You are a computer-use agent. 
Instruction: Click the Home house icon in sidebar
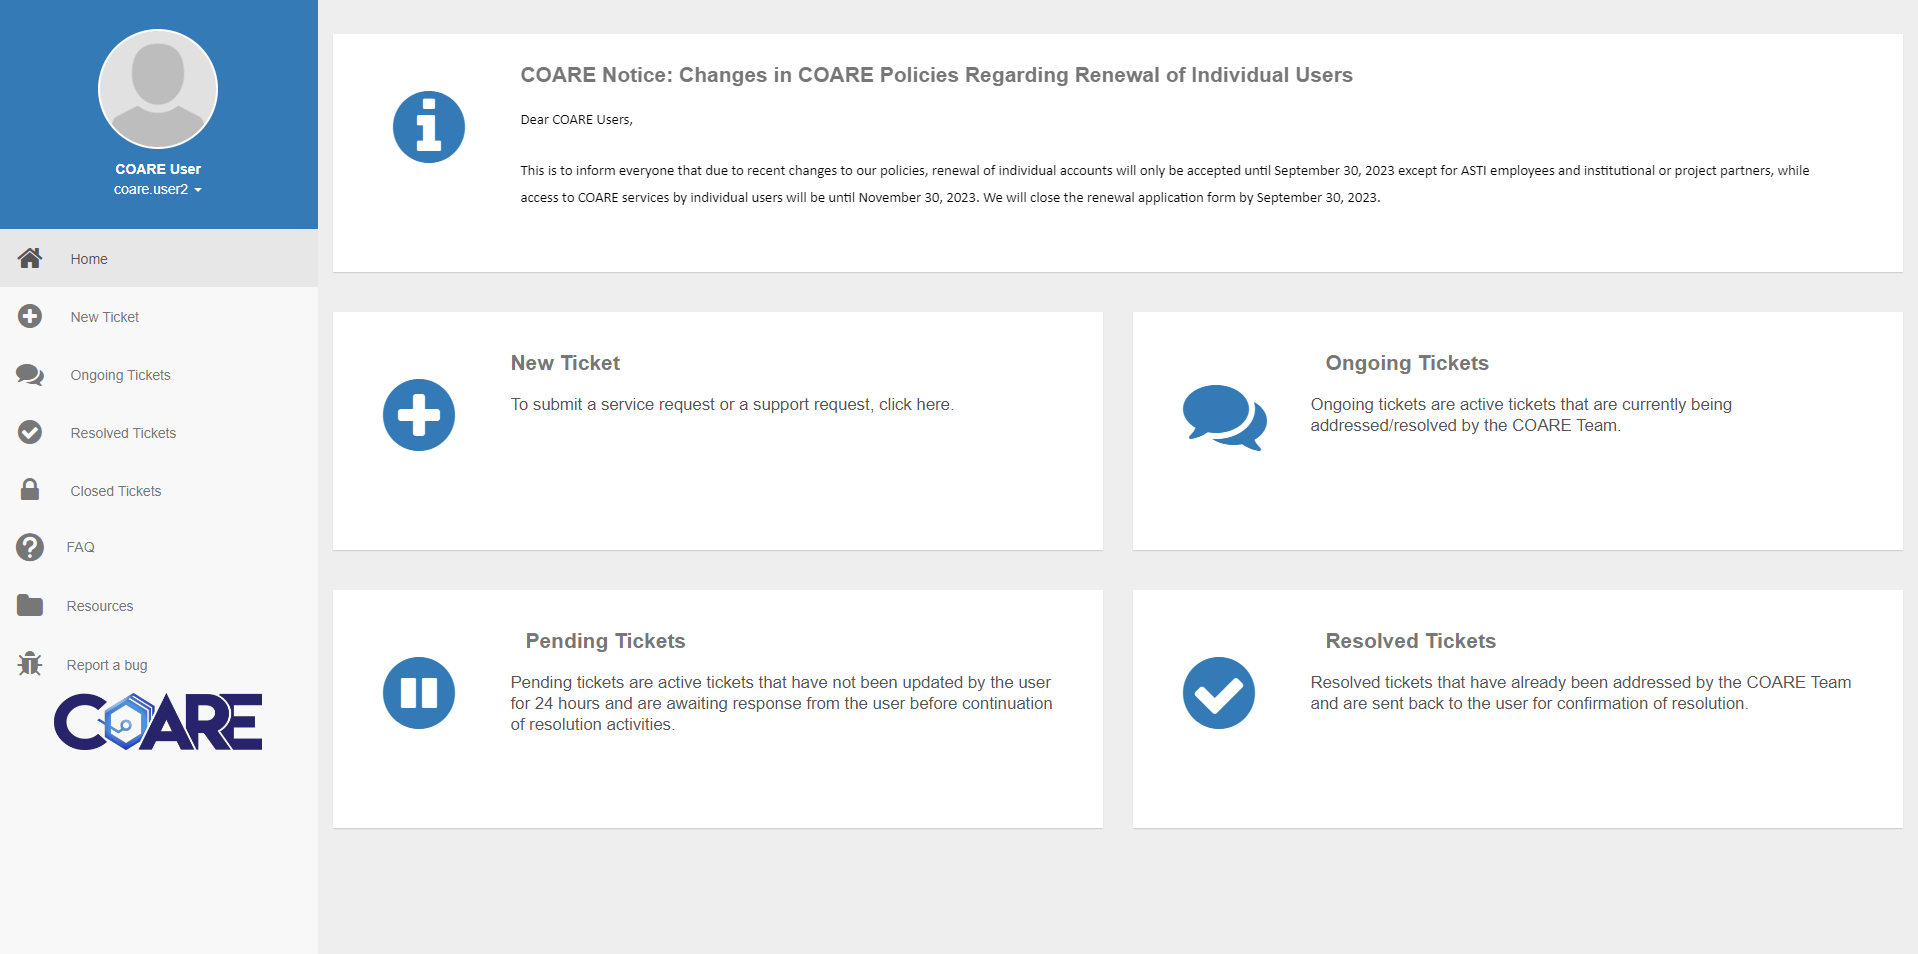tap(30, 258)
